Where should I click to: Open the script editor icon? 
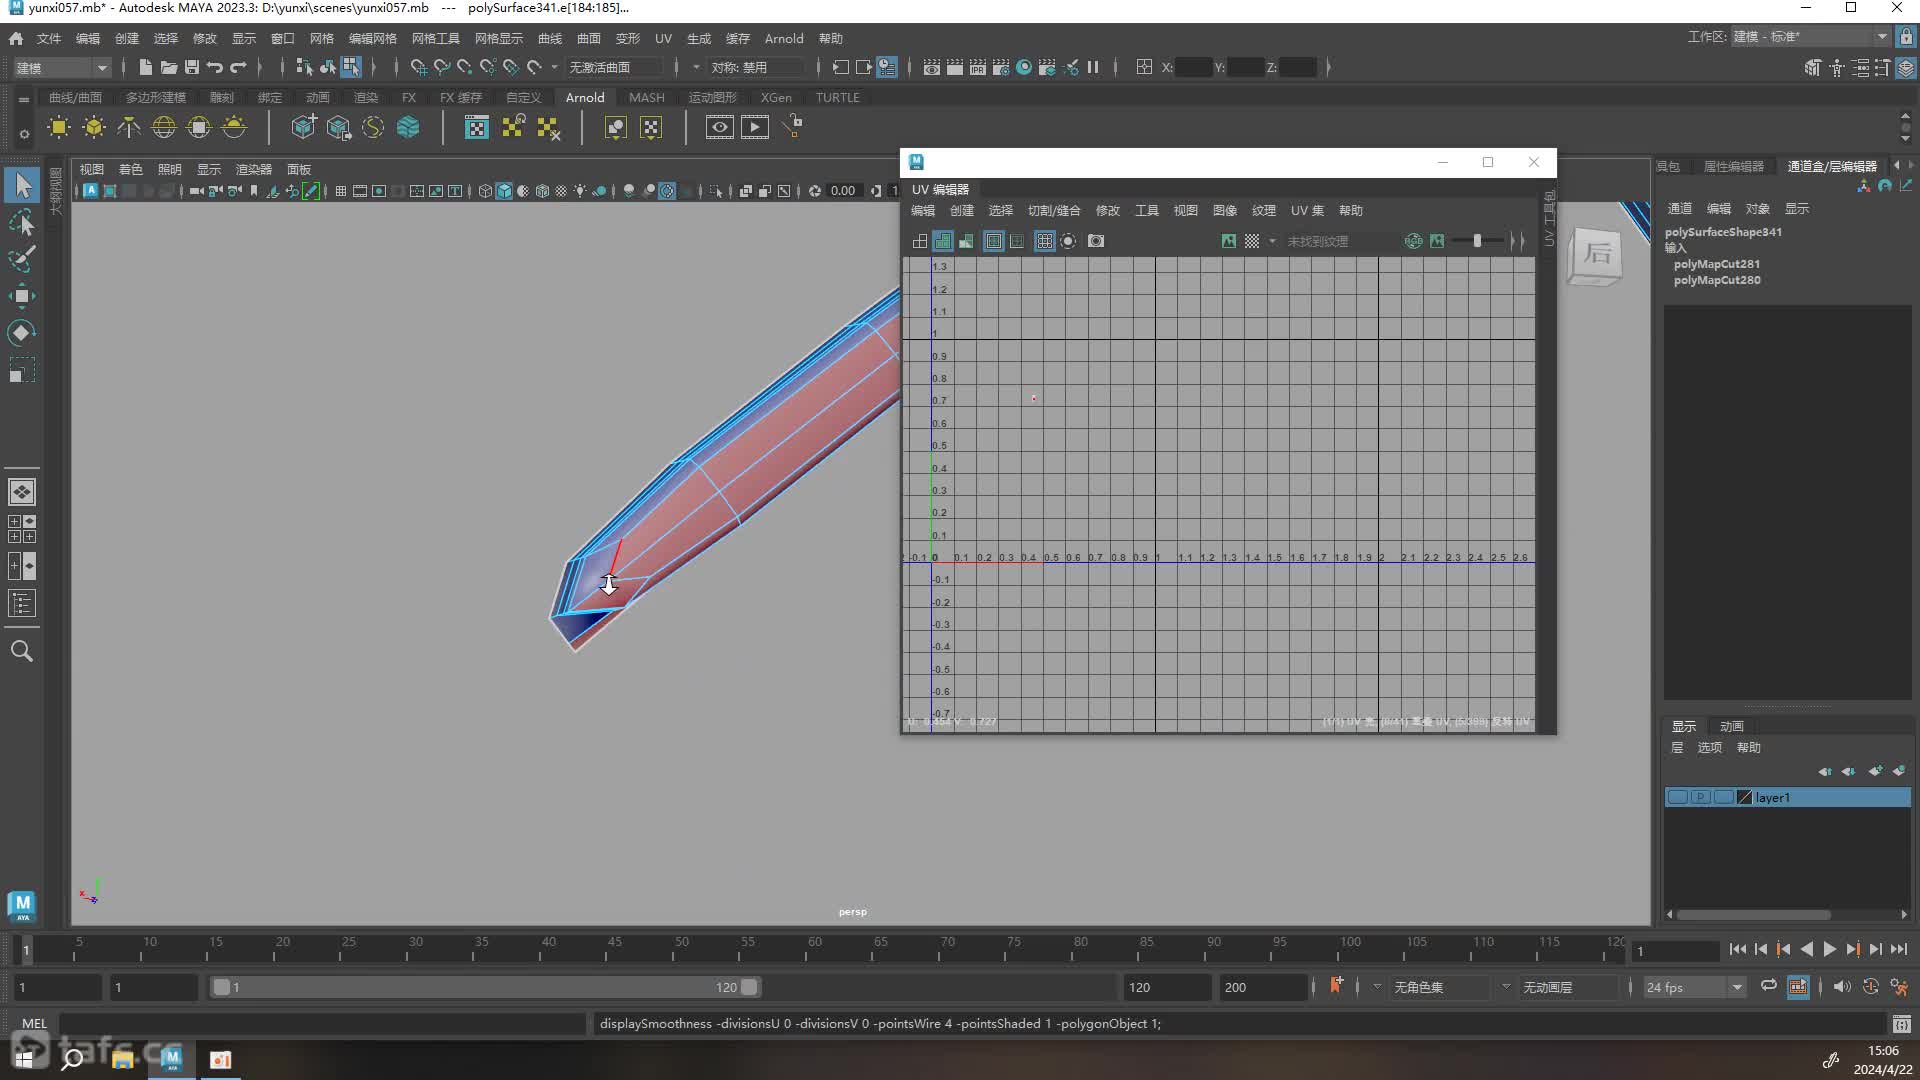pos(1901,1023)
